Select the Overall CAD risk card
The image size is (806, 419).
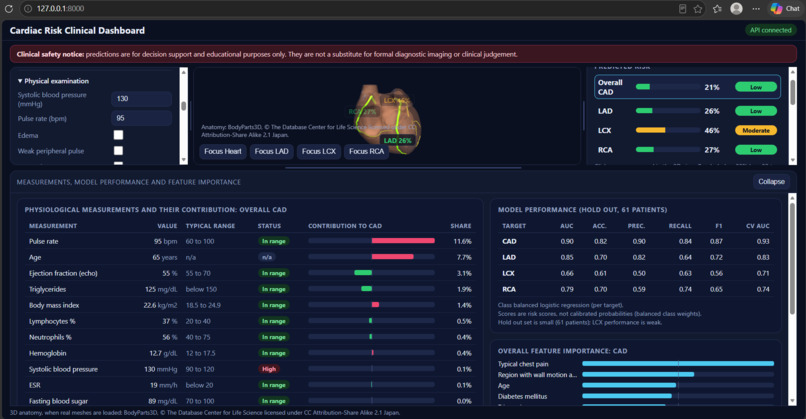click(x=688, y=87)
